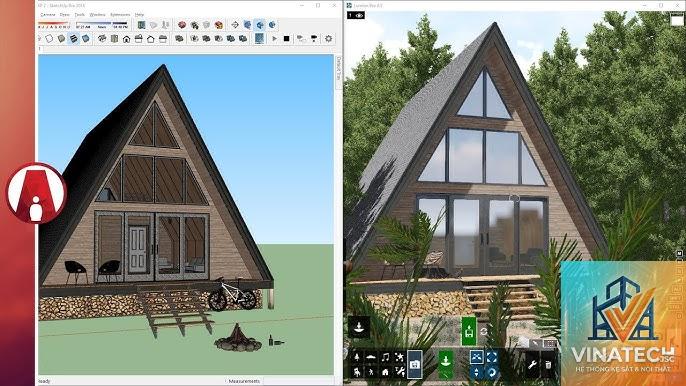Select Lumion Imported Models category
The height and width of the screenshot is (386, 686).
coord(415,364)
